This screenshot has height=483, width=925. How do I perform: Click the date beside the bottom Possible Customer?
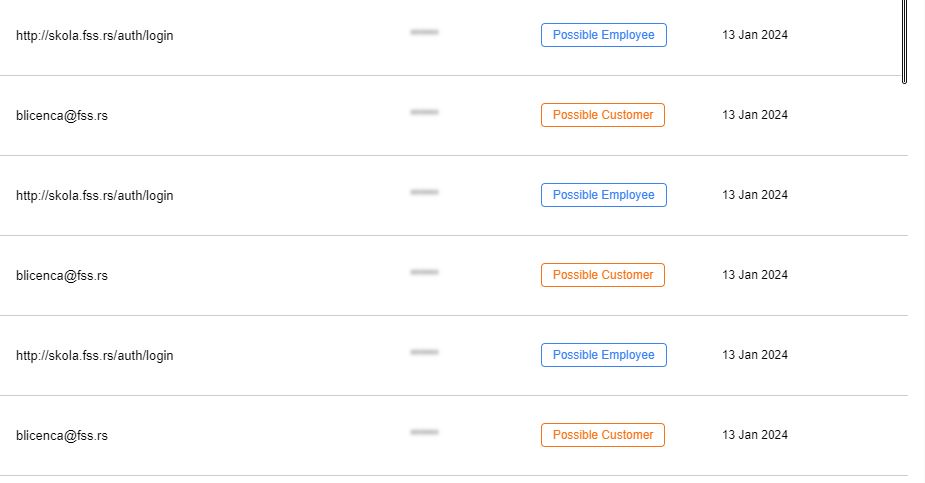[x=755, y=435]
